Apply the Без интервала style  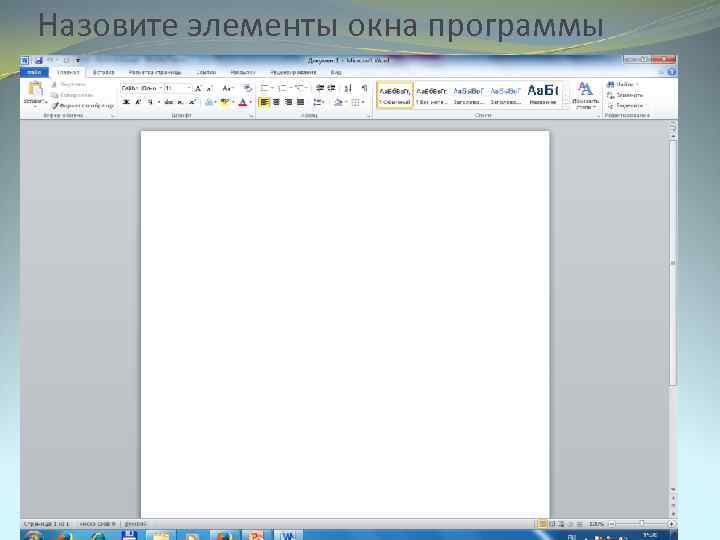[x=431, y=95]
